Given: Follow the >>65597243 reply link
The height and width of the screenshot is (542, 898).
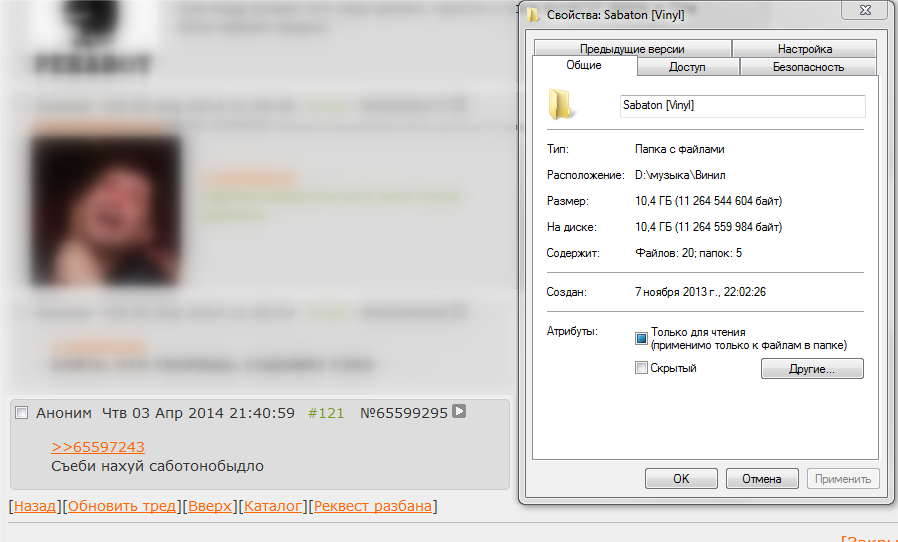Looking at the screenshot, I should coord(98,447).
